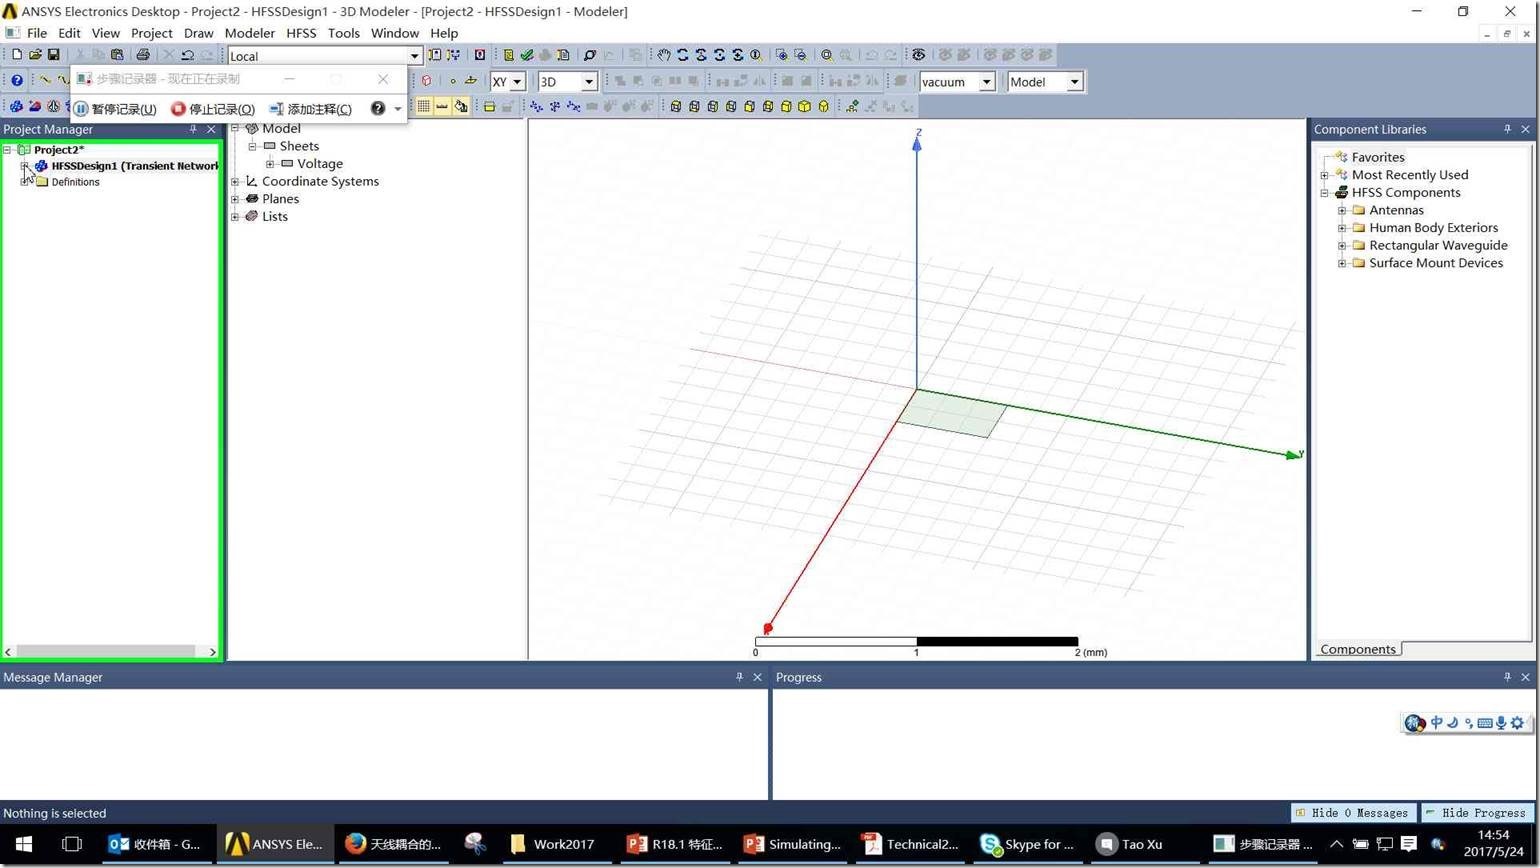1540x868 pixels.
Task: Click the Draw point icon
Action: coord(452,81)
